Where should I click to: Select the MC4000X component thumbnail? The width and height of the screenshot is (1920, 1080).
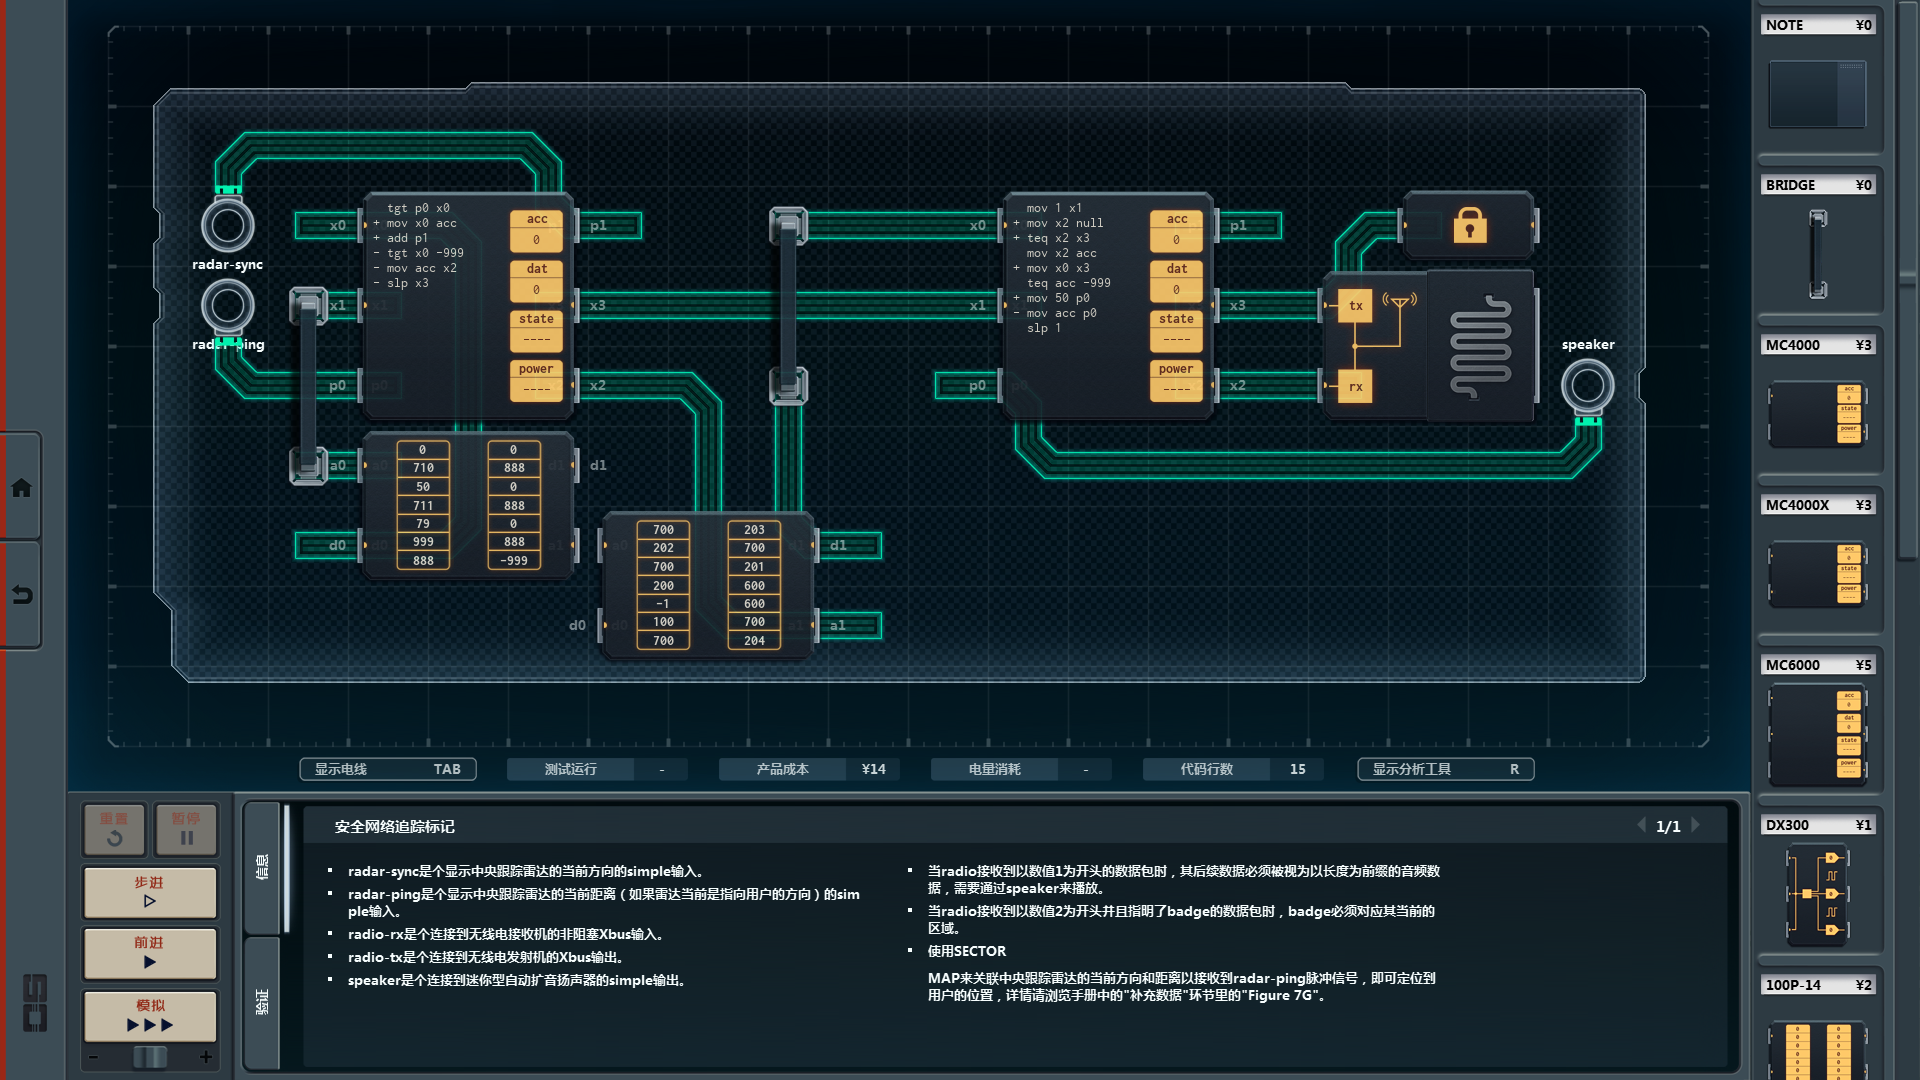[x=1817, y=575]
